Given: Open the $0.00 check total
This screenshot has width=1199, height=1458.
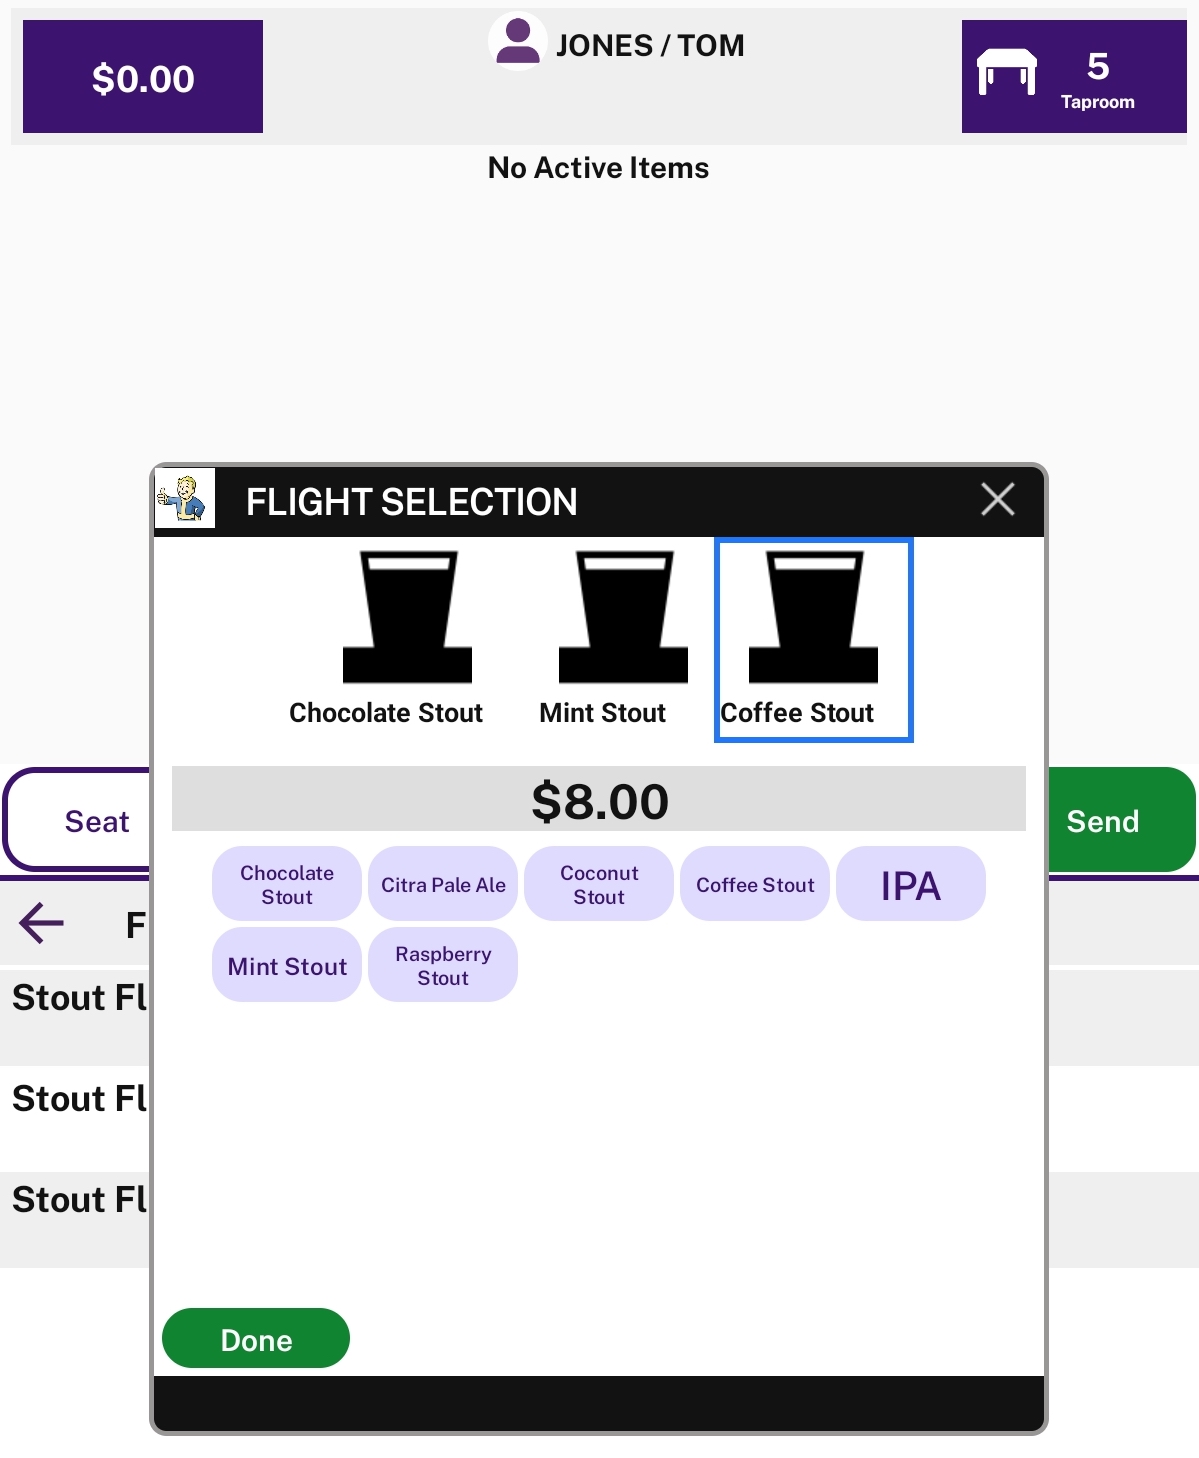Looking at the screenshot, I should 143,77.
